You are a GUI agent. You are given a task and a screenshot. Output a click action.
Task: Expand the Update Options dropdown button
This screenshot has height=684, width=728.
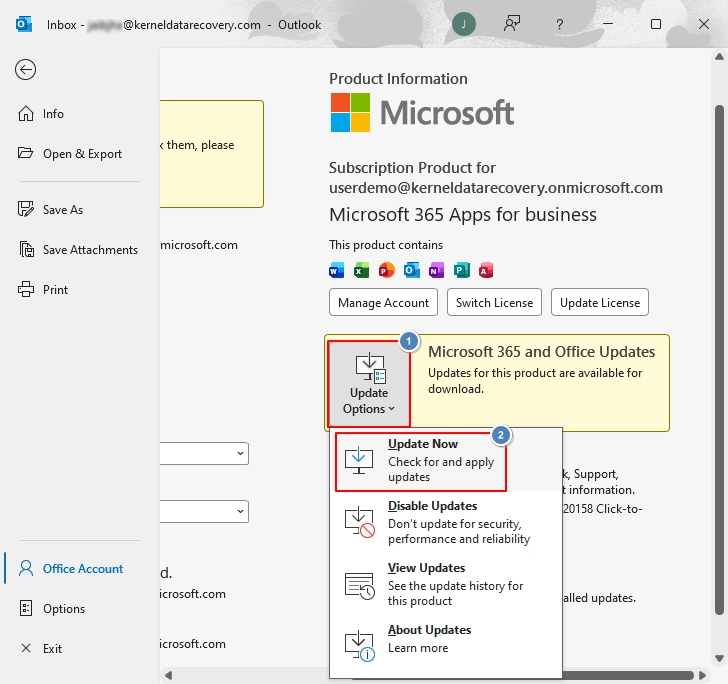tap(369, 384)
